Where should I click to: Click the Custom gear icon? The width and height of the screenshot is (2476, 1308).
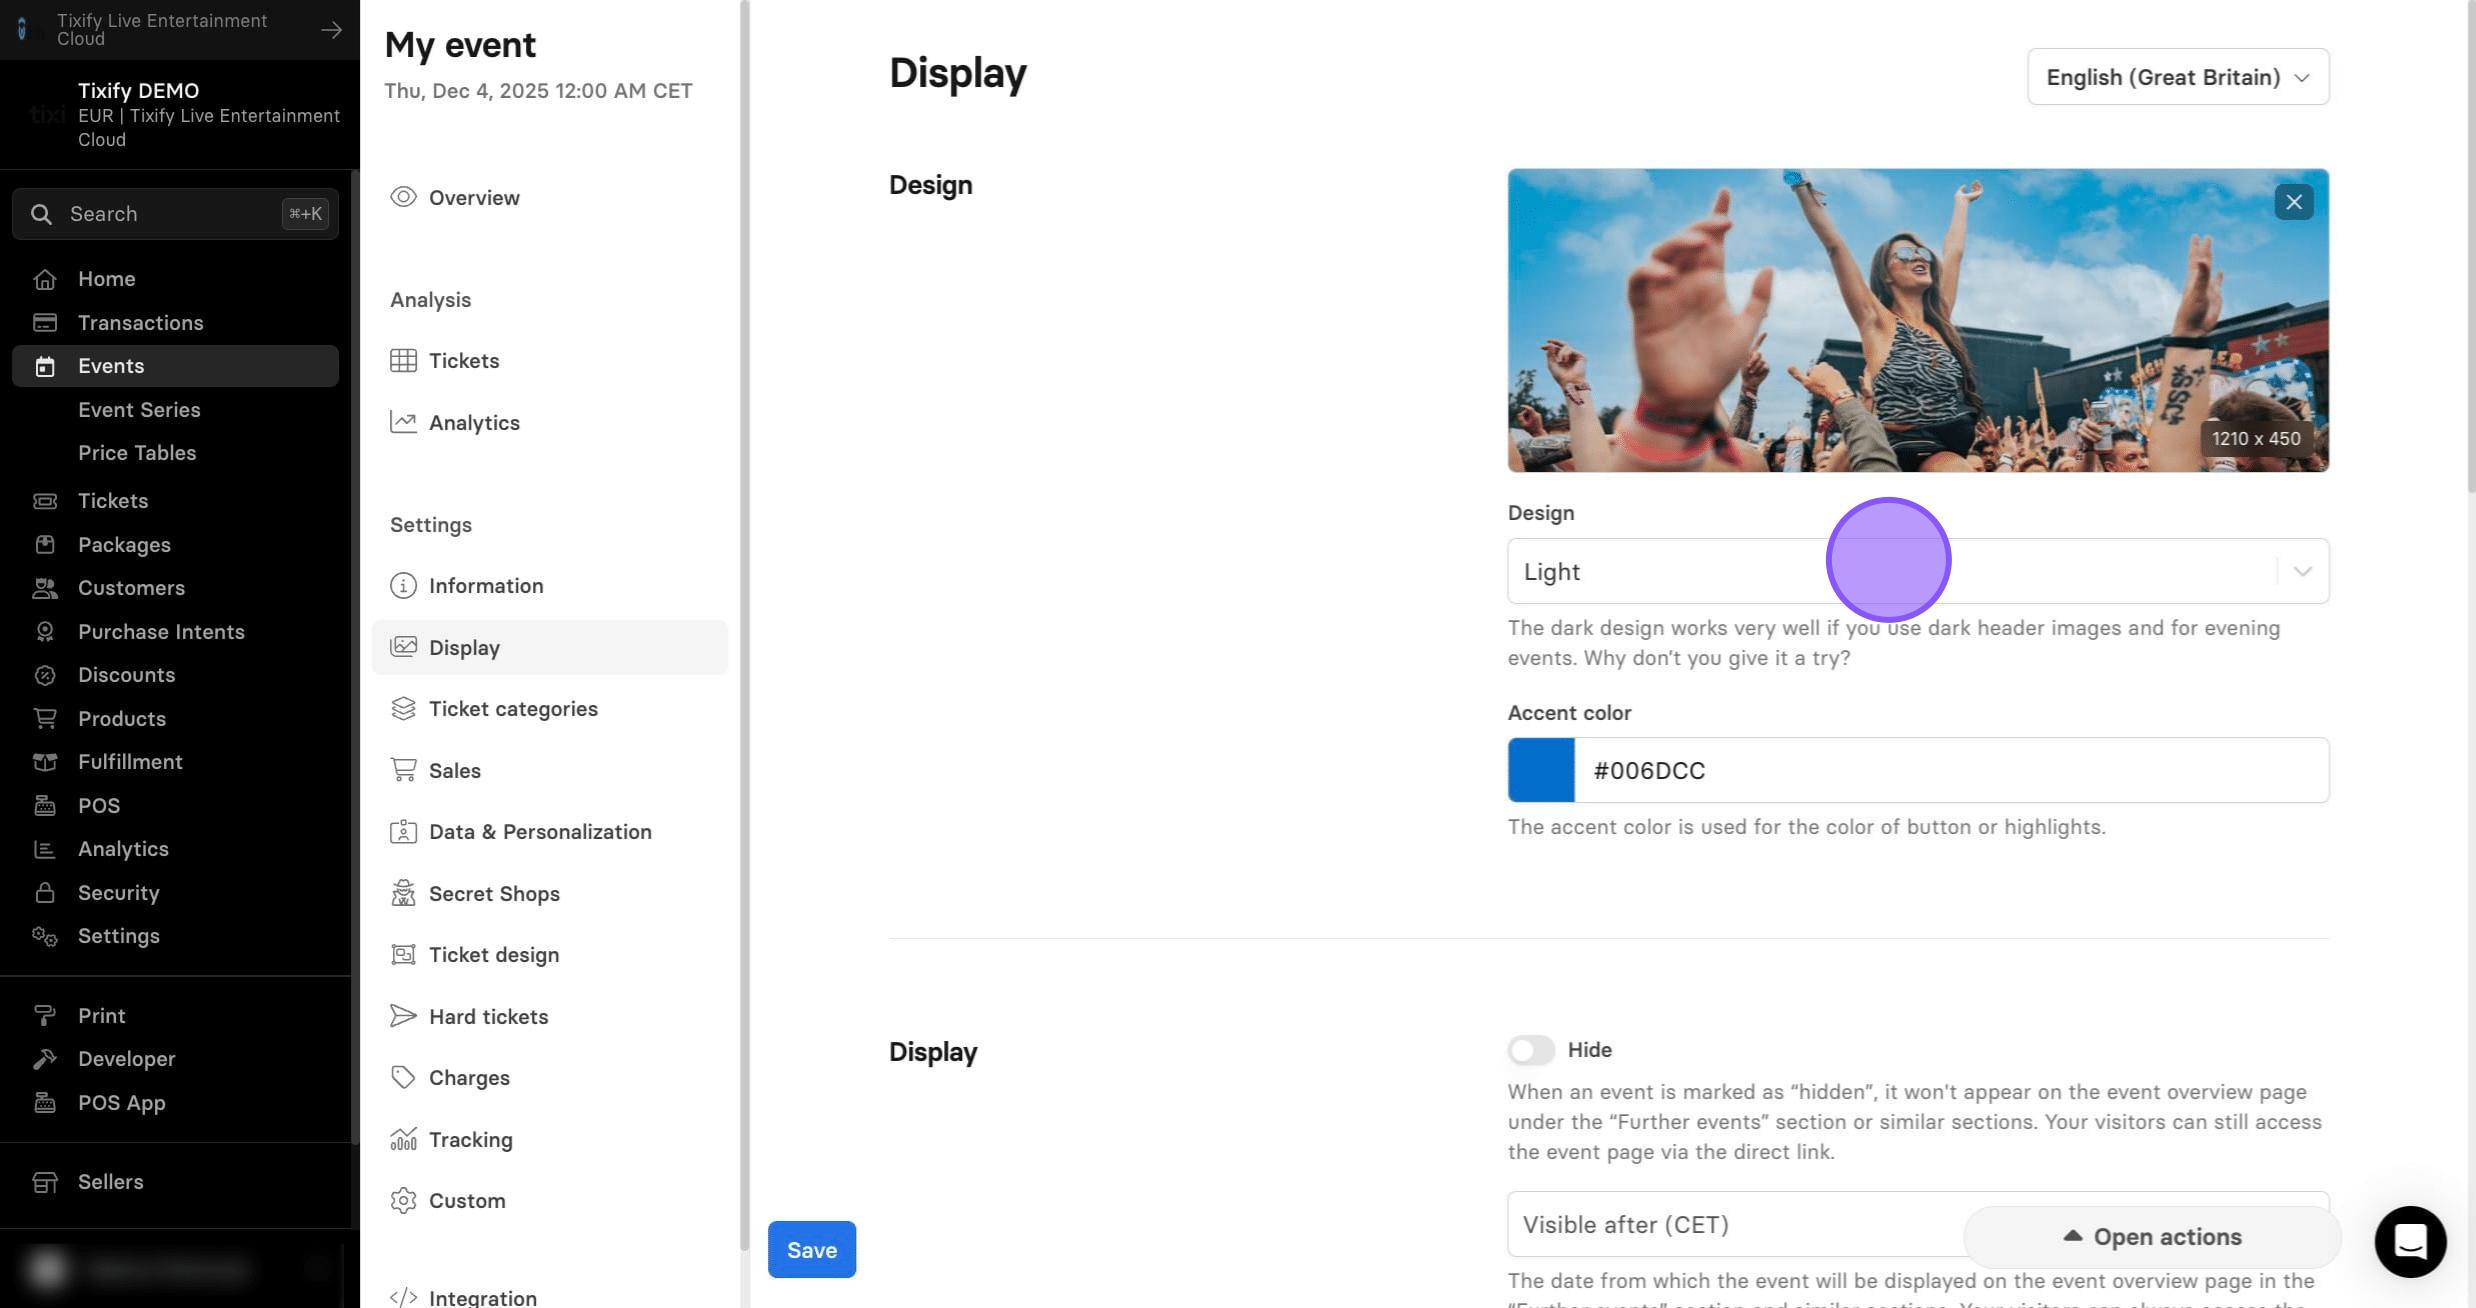[403, 1201]
